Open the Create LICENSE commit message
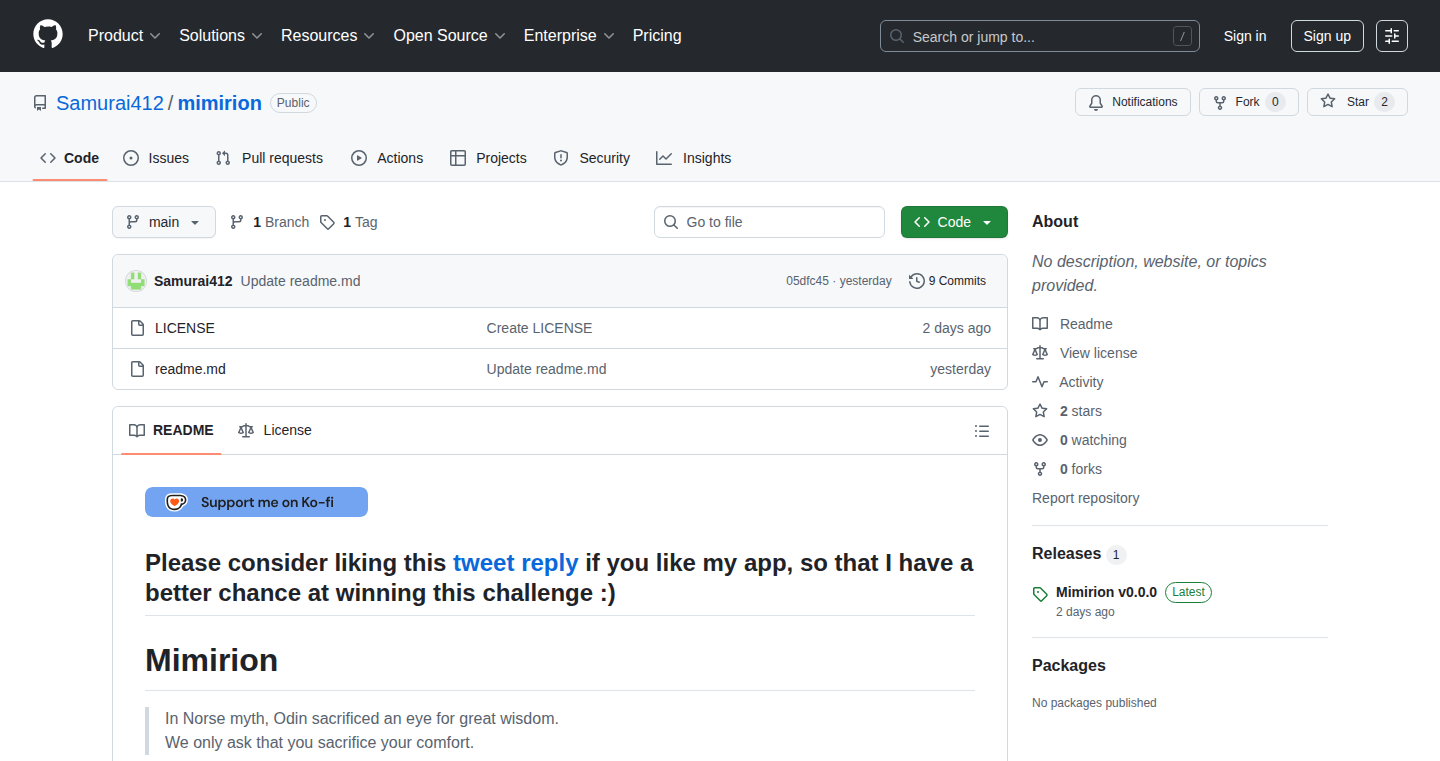 (539, 328)
